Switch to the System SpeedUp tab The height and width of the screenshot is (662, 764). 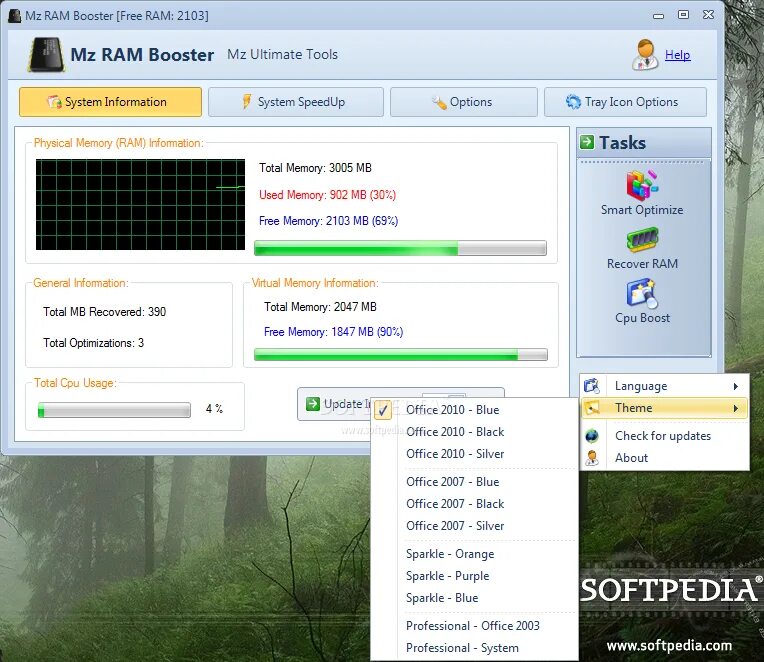(296, 102)
